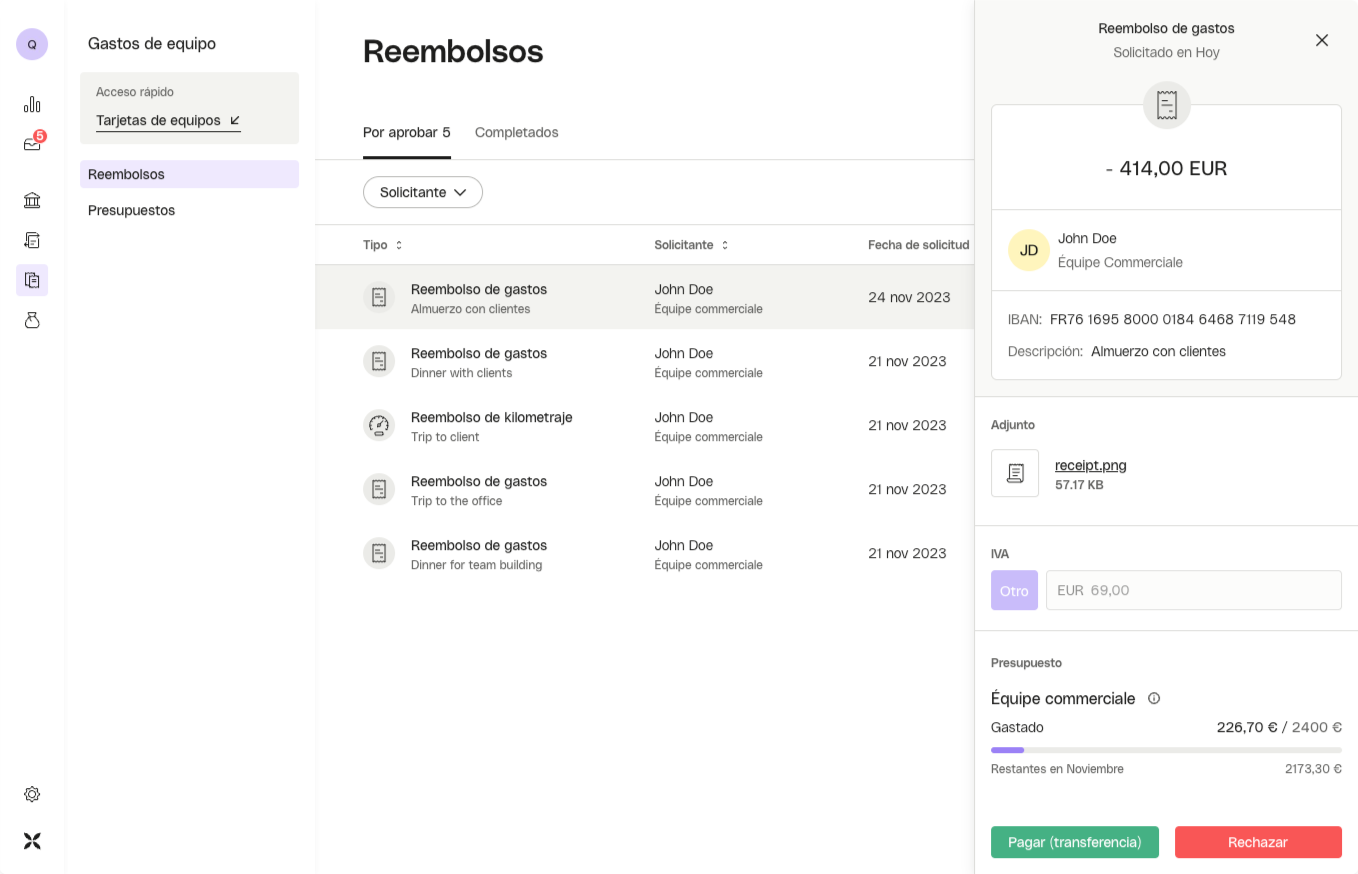The height and width of the screenshot is (874, 1358).
Task: Select Presupuestos in the side menu
Action: (131, 210)
